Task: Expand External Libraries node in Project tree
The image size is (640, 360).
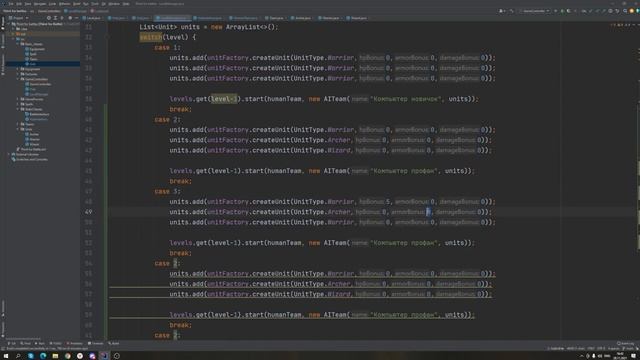Action: click(9, 154)
